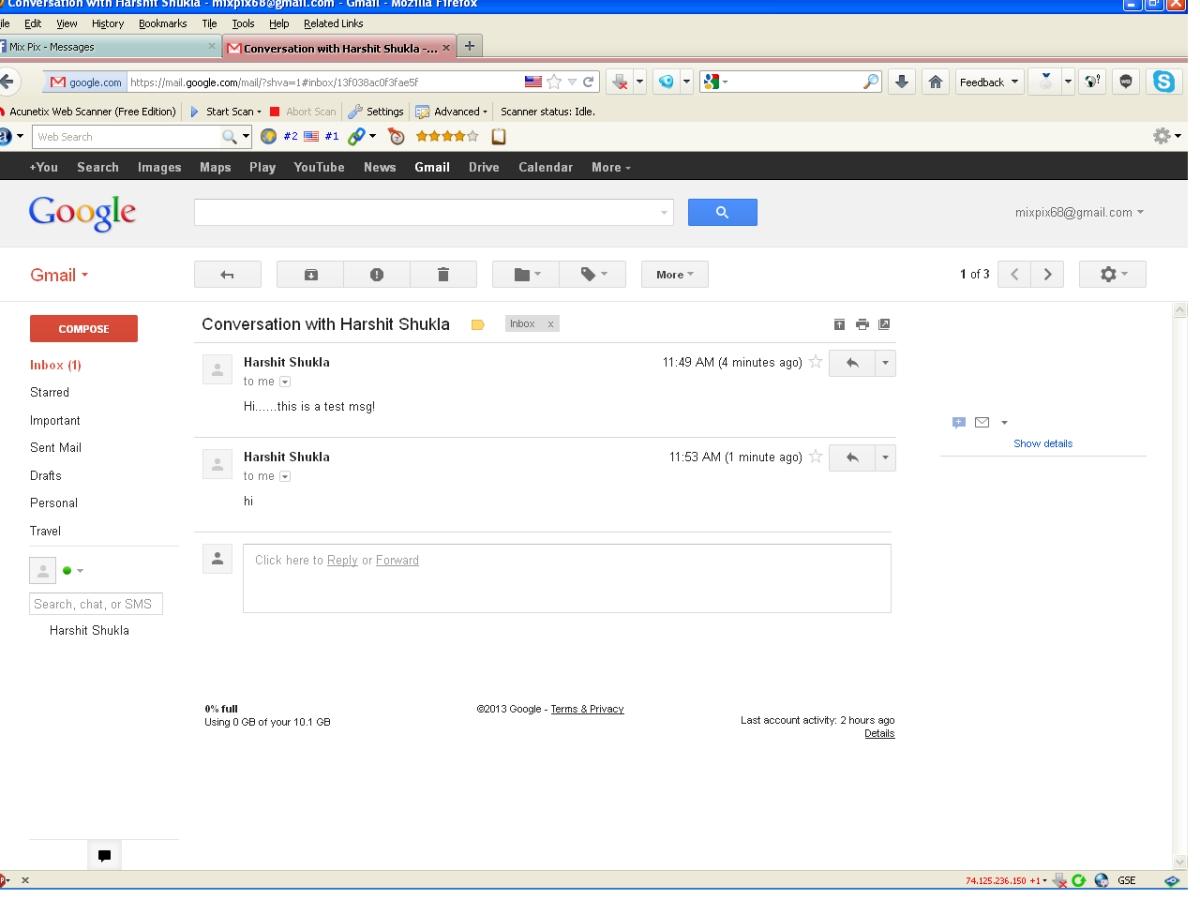Open Drive in the Google bar

(x=483, y=167)
